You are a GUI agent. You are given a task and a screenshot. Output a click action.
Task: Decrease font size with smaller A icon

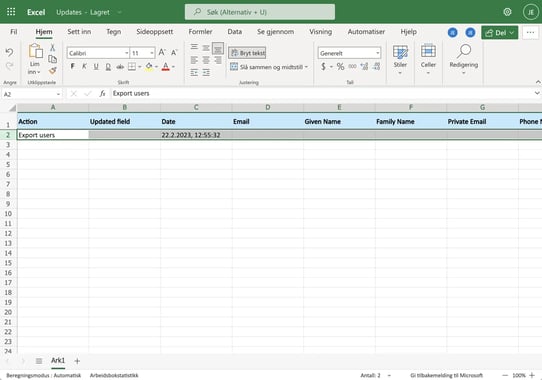[174, 53]
